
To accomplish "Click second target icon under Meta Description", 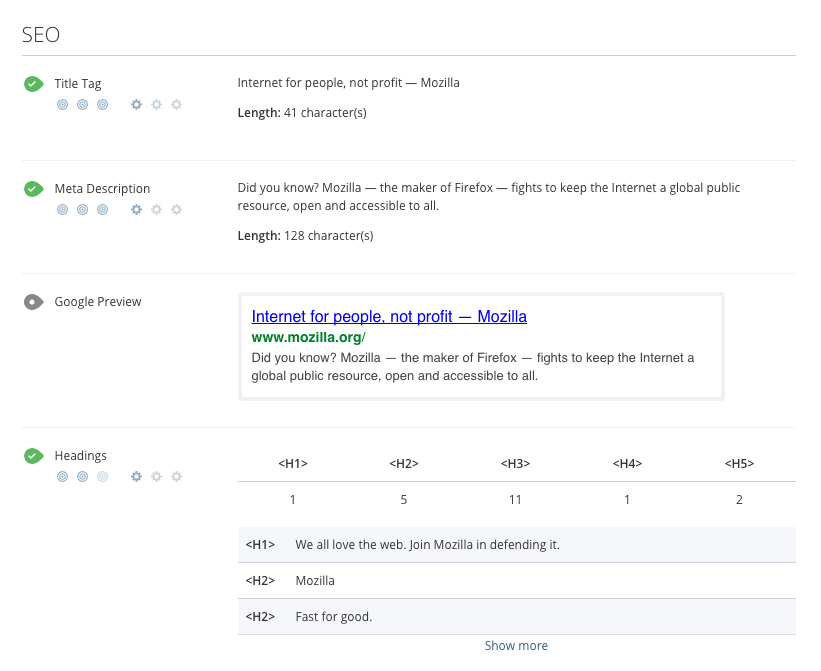I will point(82,210).
